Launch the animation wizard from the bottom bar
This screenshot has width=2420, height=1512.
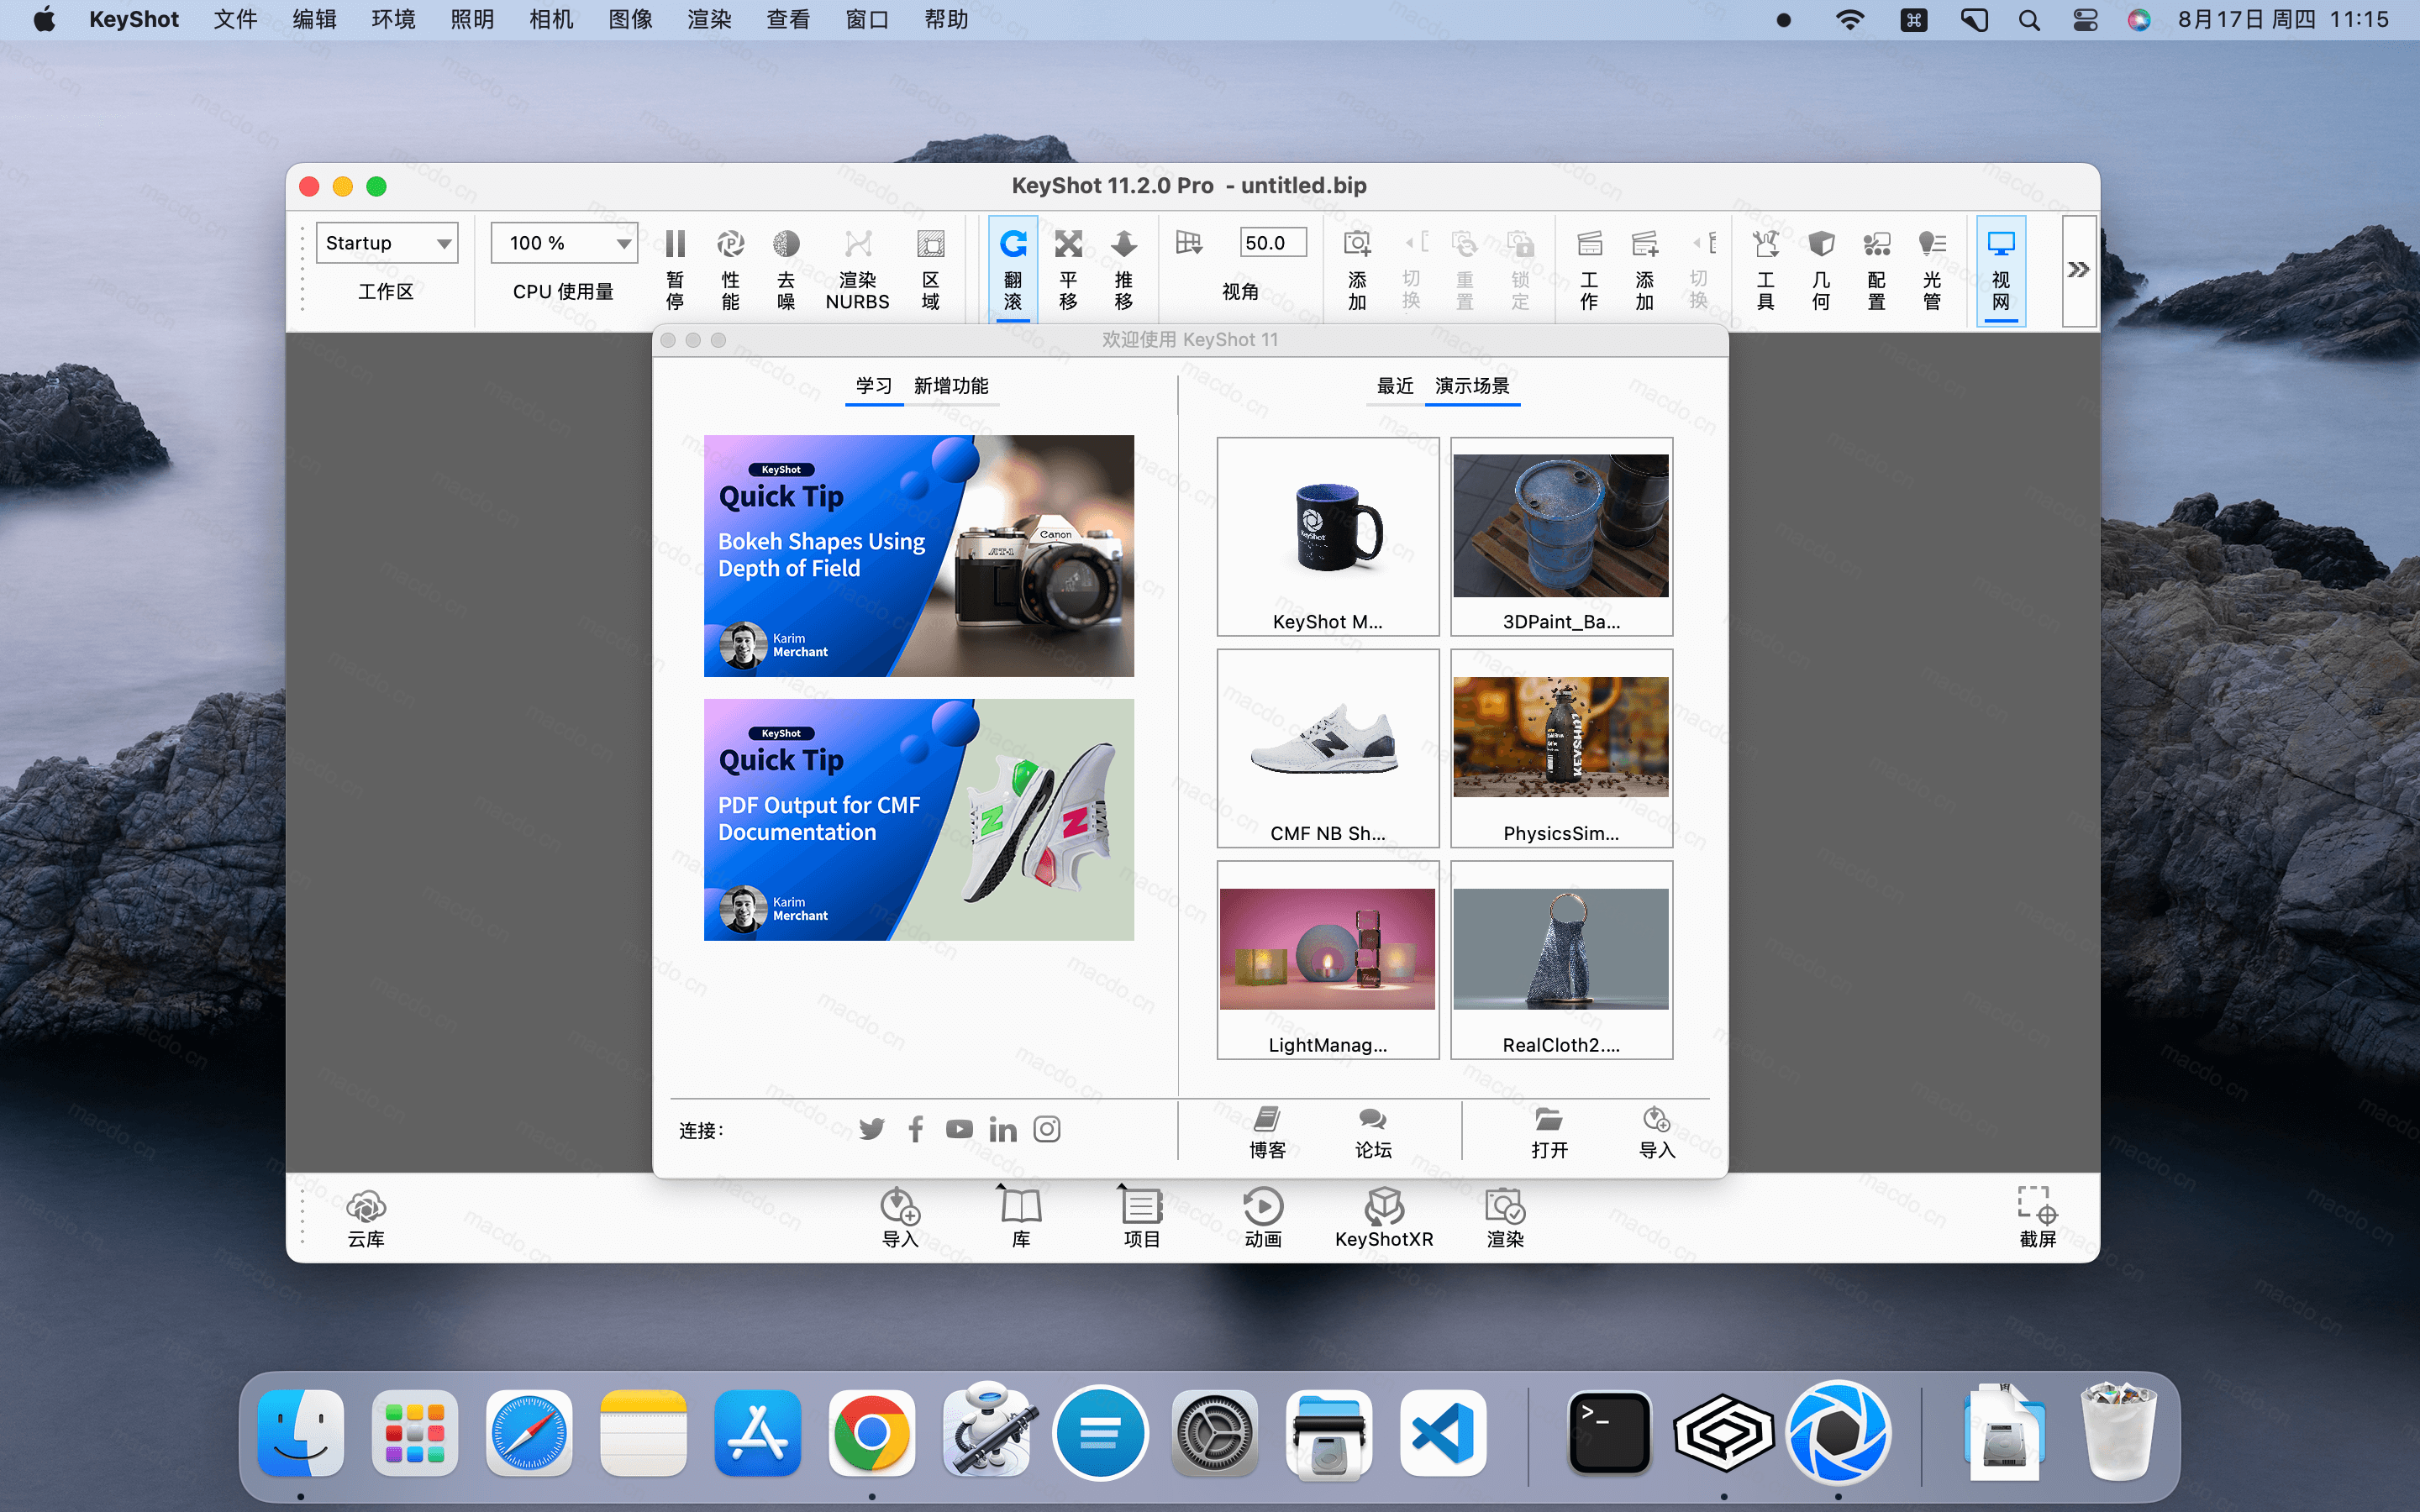[1263, 1215]
